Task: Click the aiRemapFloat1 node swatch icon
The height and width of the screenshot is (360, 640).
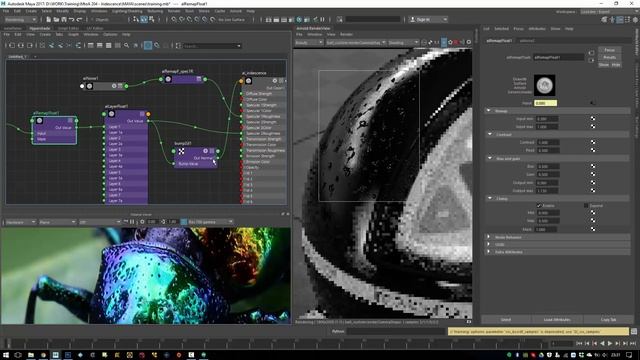Action: point(39,120)
